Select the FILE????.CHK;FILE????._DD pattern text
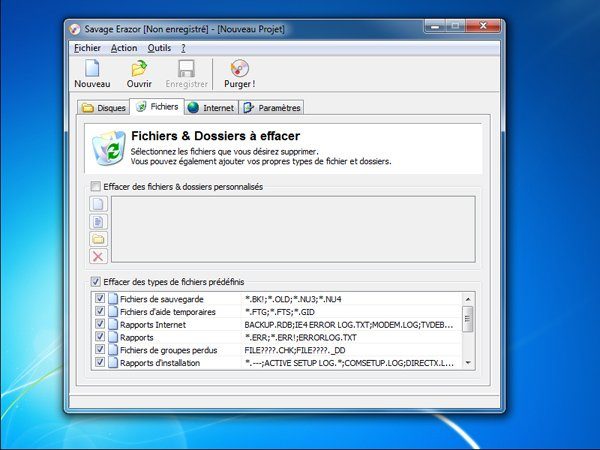Screen dimensions: 600x450 (295, 350)
